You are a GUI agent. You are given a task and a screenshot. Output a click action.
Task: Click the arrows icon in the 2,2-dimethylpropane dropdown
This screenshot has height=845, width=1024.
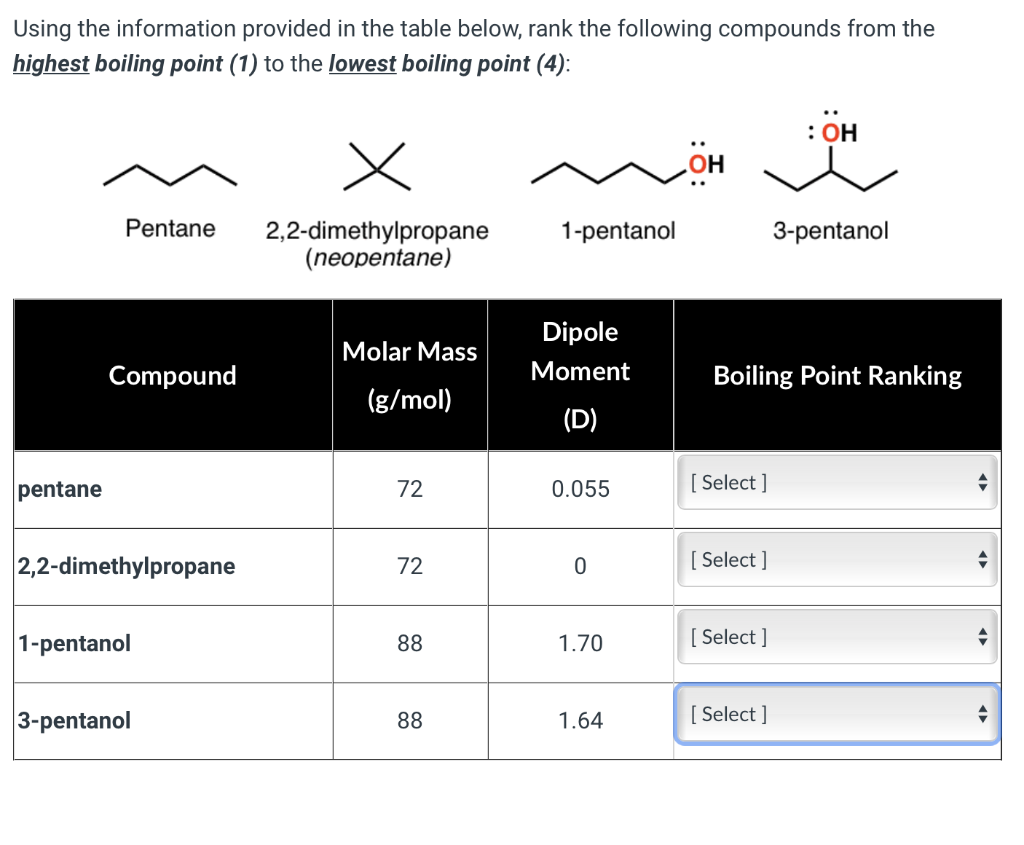point(982,560)
